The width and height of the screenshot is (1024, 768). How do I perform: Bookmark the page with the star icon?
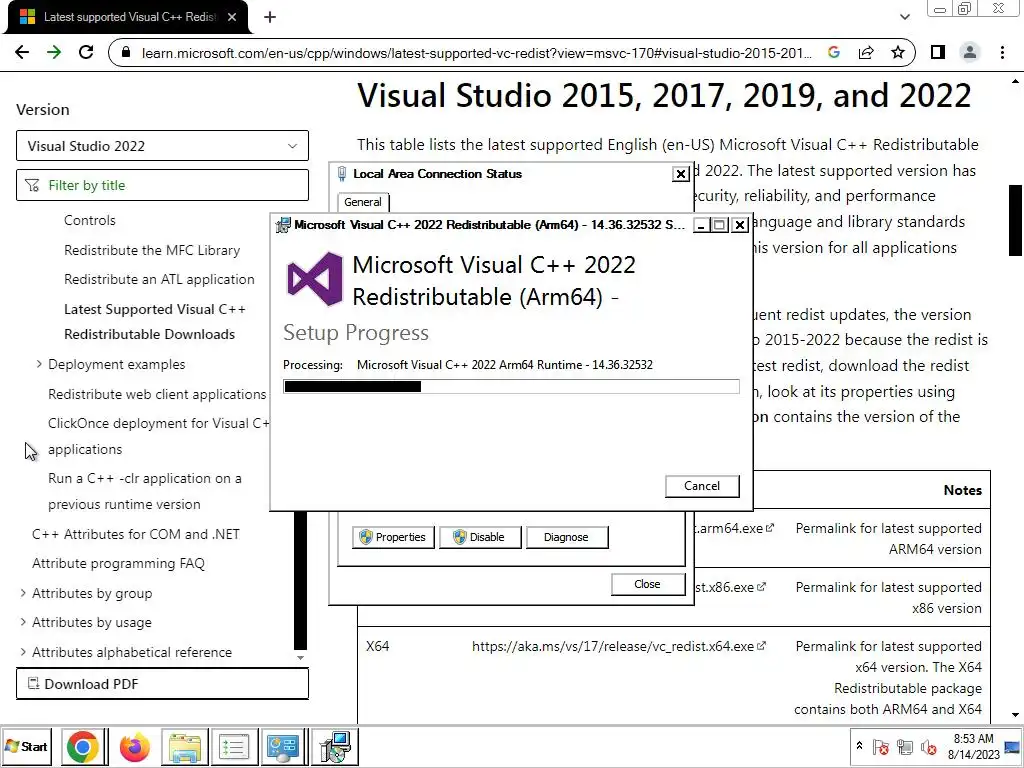pyautogui.click(x=898, y=52)
